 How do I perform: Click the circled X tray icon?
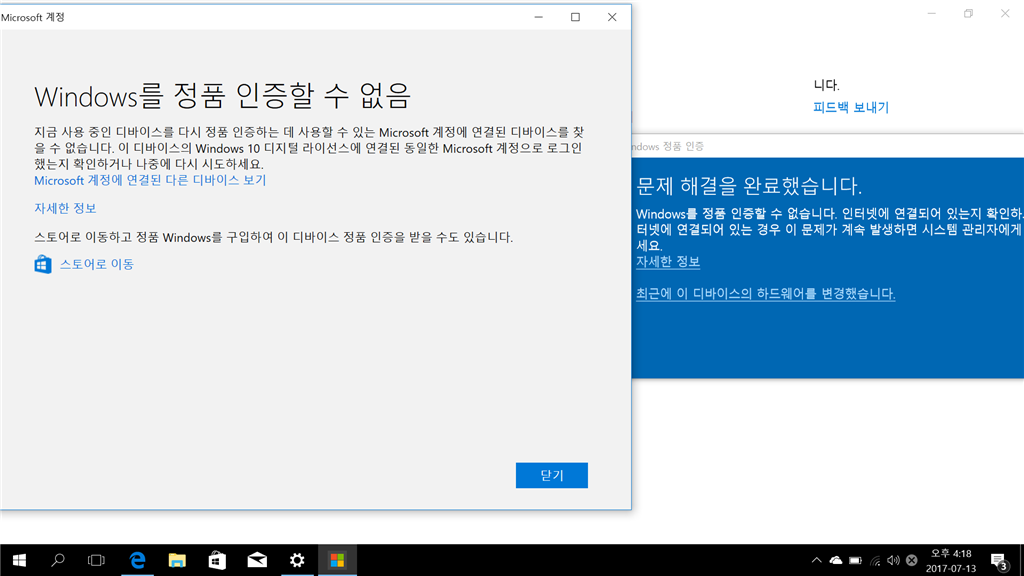point(912,560)
